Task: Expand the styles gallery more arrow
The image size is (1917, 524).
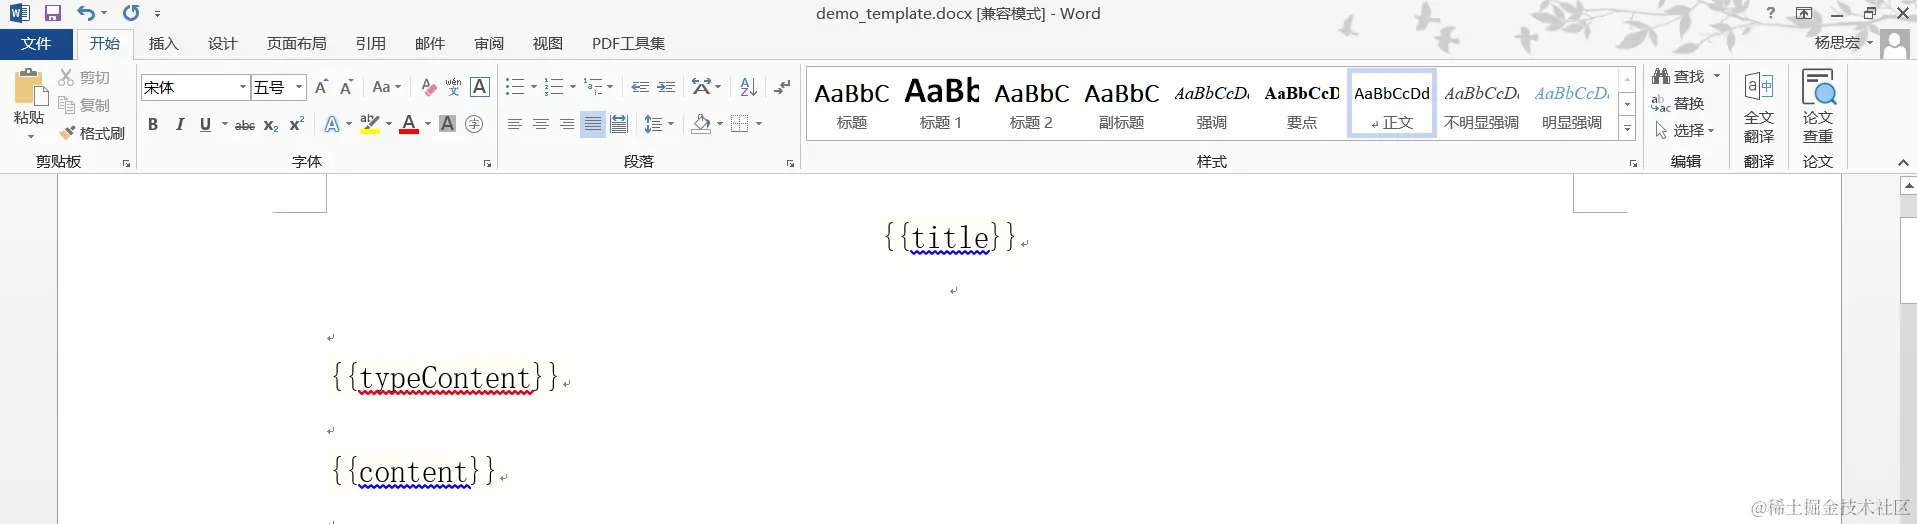Action: pyautogui.click(x=1627, y=128)
